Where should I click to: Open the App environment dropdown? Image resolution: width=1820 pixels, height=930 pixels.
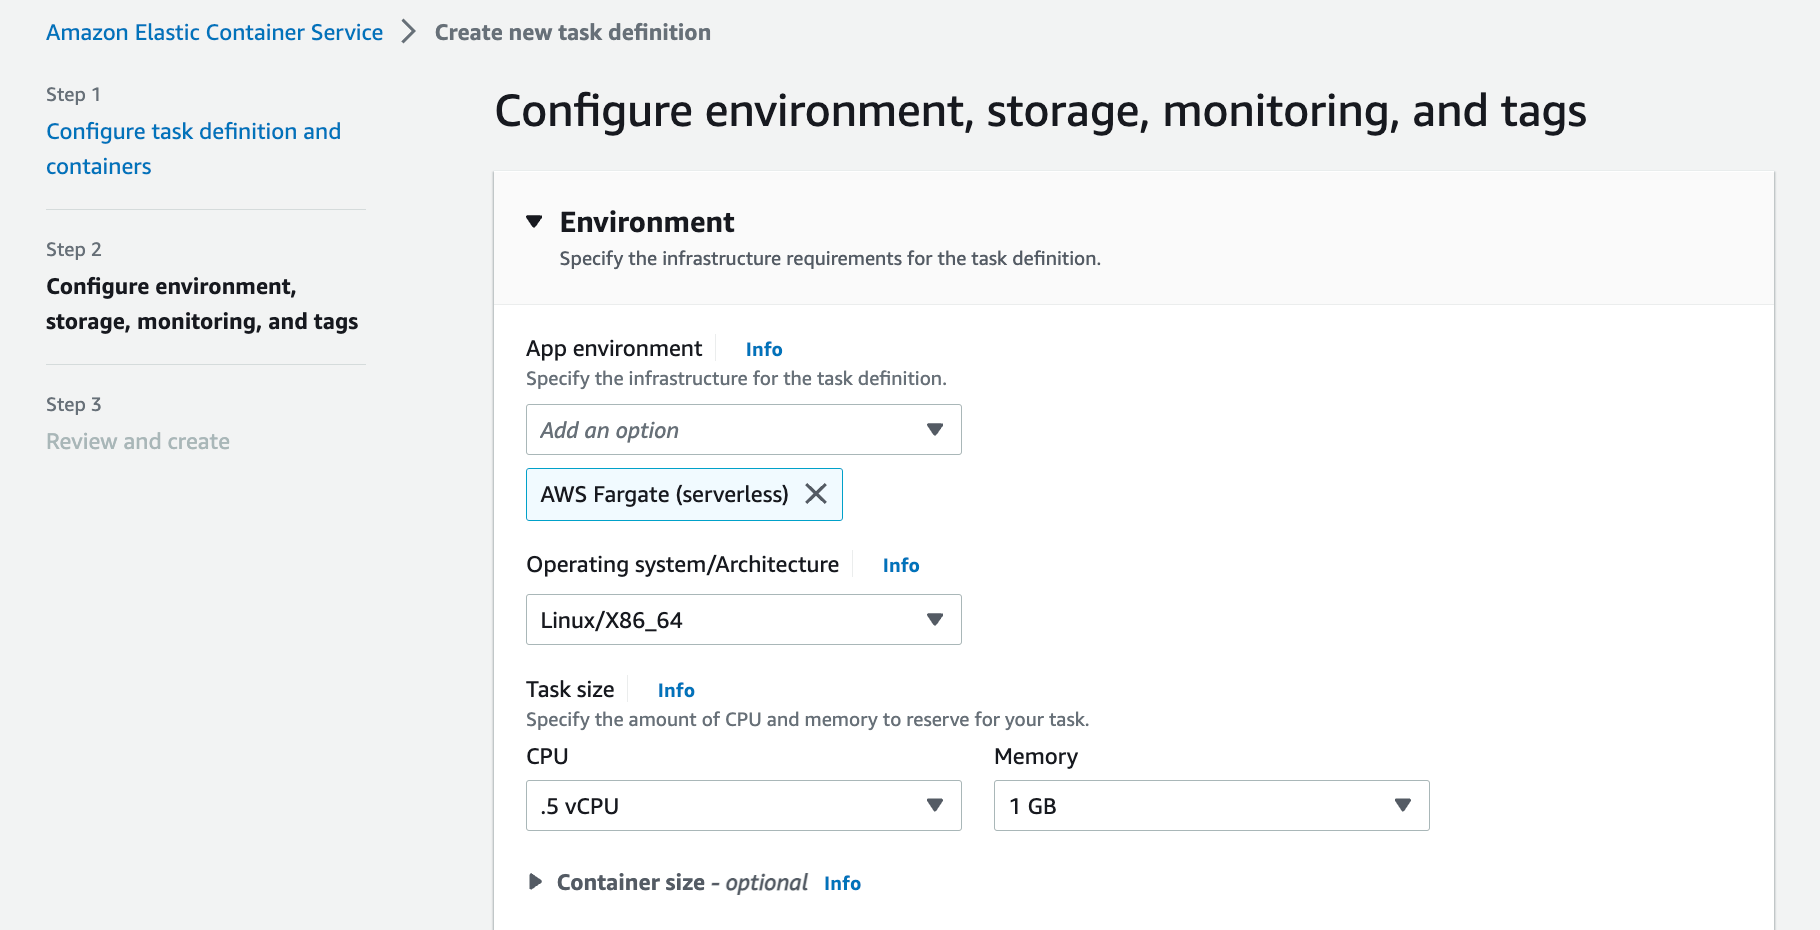tap(934, 429)
